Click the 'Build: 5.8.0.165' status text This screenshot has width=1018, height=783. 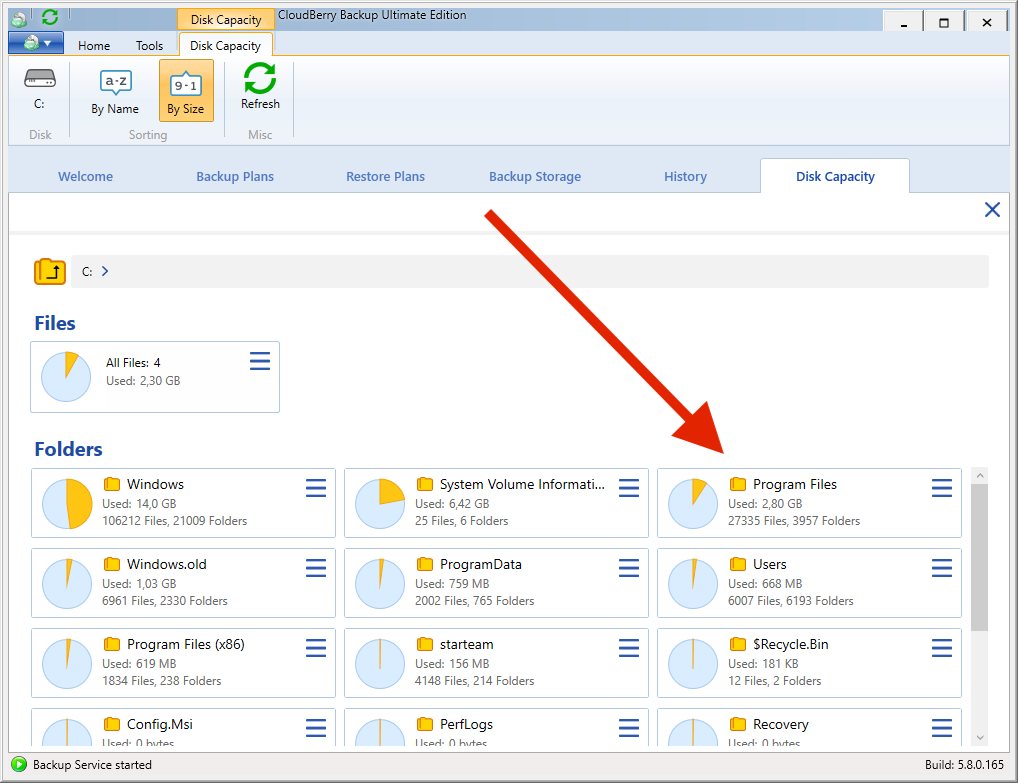[964, 765]
